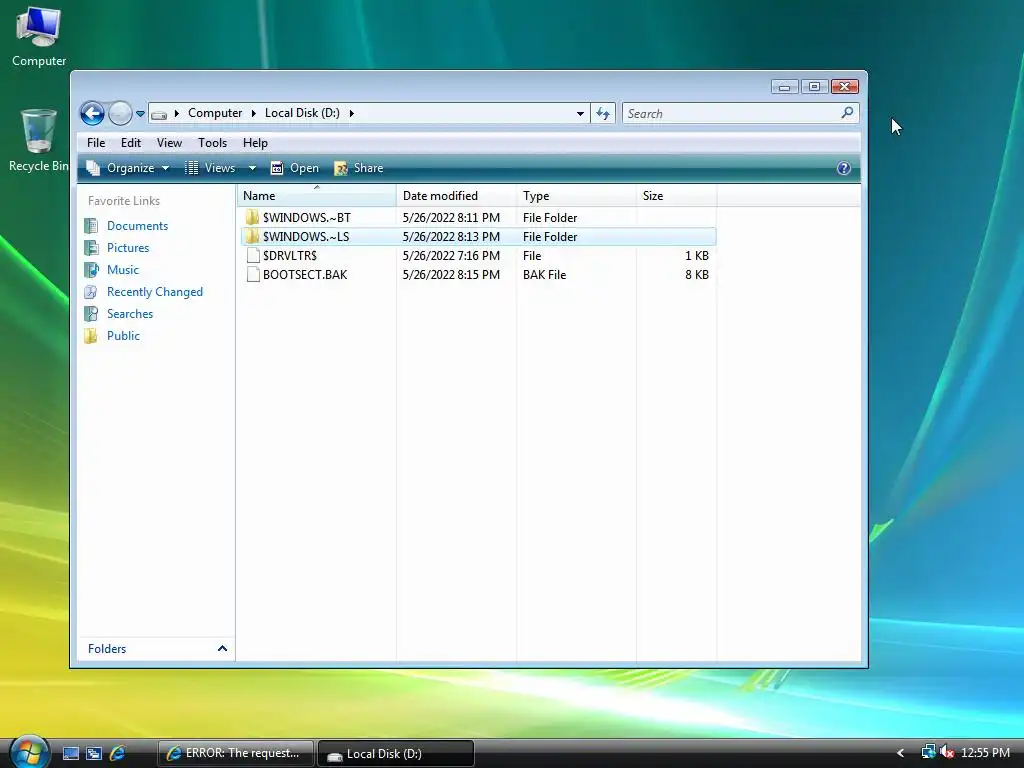Image resolution: width=1024 pixels, height=768 pixels.
Task: Click the 8 KB size cell
Action: pos(697,274)
